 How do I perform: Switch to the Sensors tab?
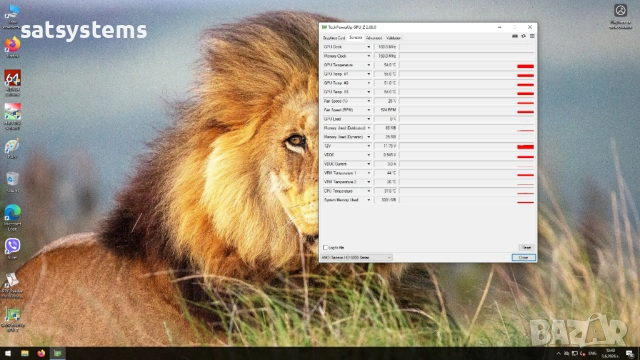coord(356,38)
